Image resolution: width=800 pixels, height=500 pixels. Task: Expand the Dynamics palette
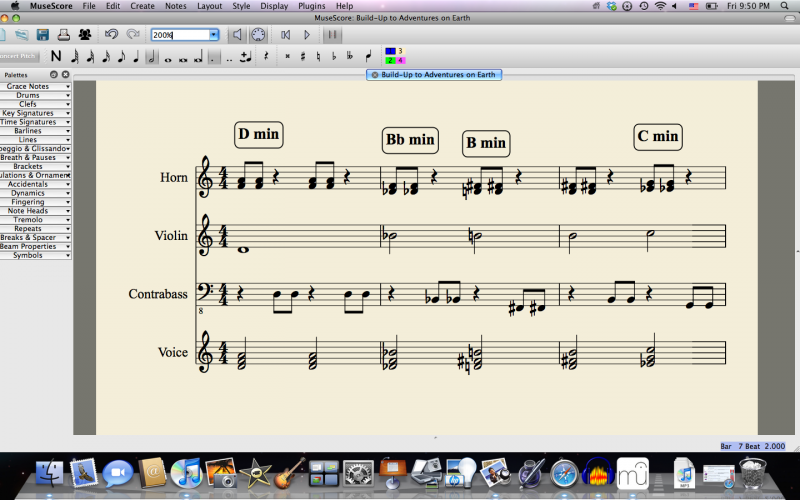pyautogui.click(x=35, y=193)
